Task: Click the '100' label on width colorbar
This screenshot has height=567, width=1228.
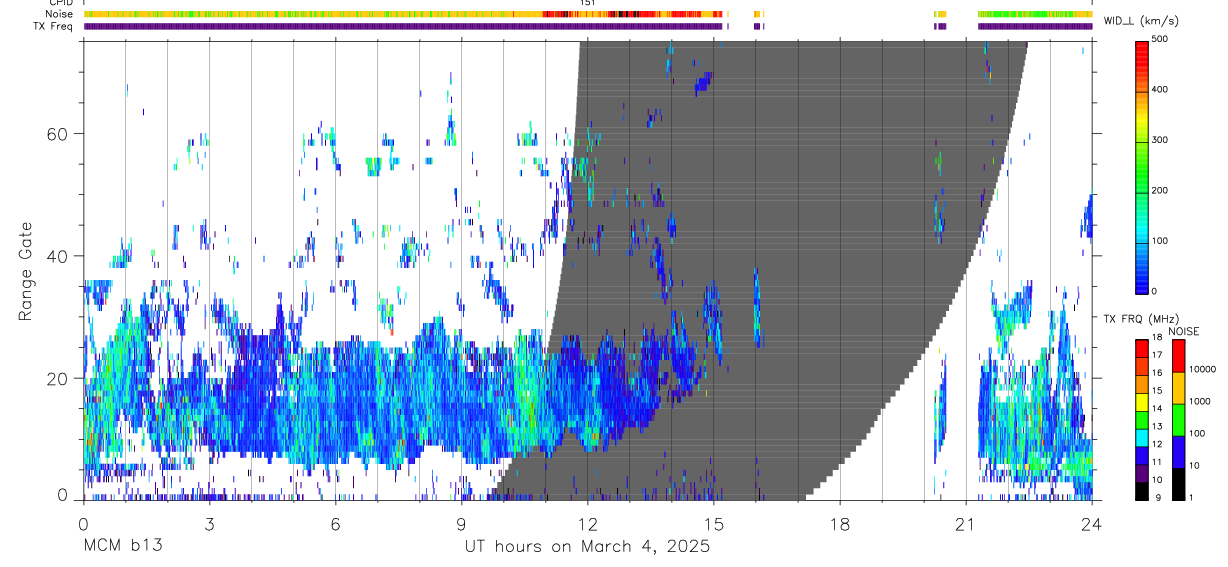Action: (x=1162, y=241)
